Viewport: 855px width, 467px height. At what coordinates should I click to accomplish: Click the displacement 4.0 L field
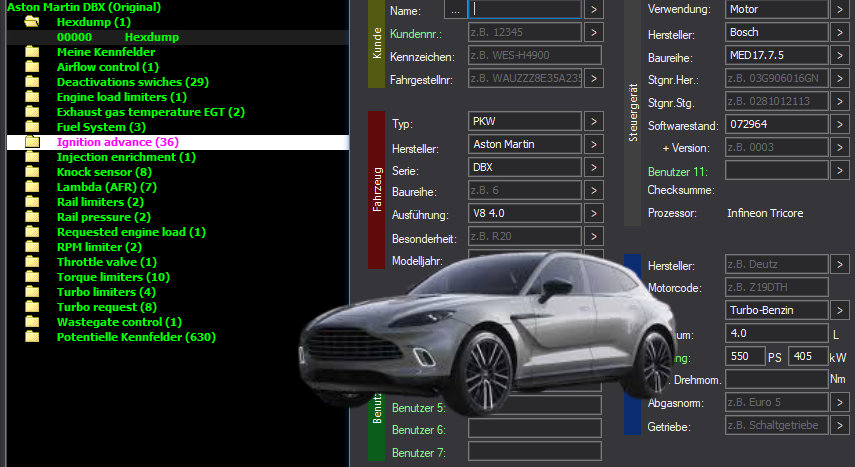776,333
